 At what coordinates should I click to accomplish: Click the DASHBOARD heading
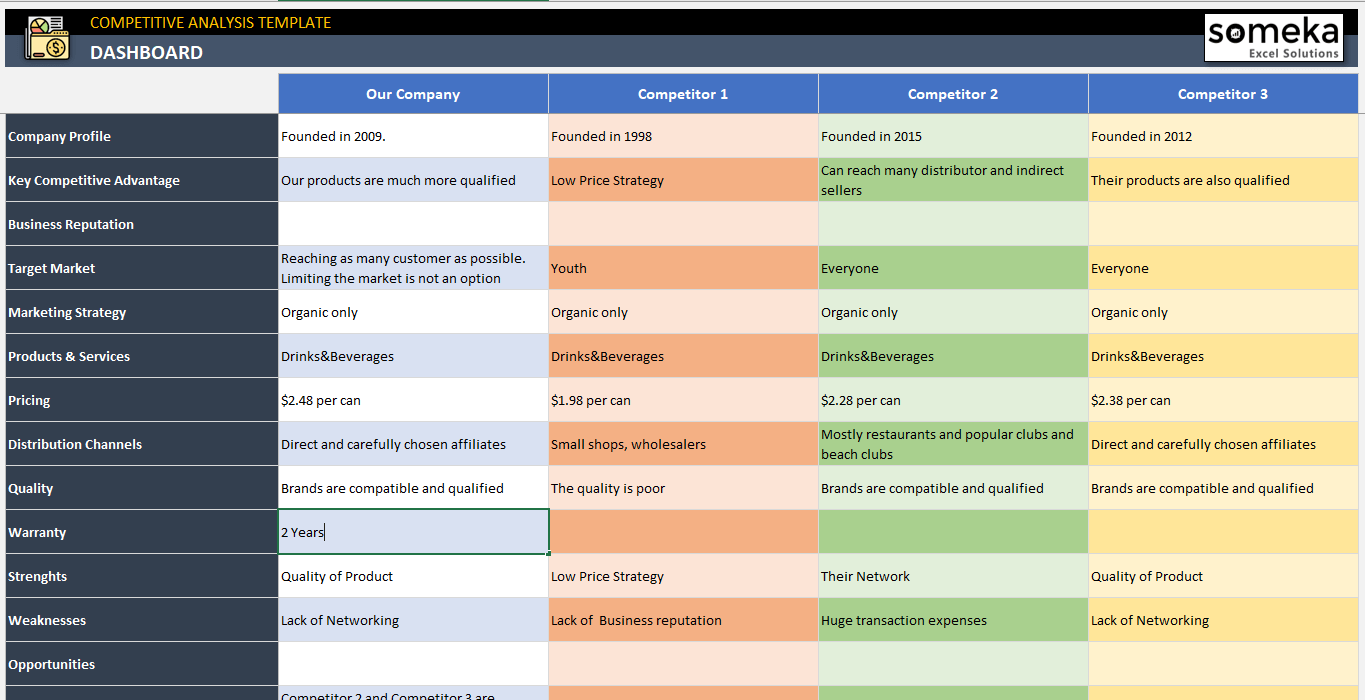[x=146, y=53]
